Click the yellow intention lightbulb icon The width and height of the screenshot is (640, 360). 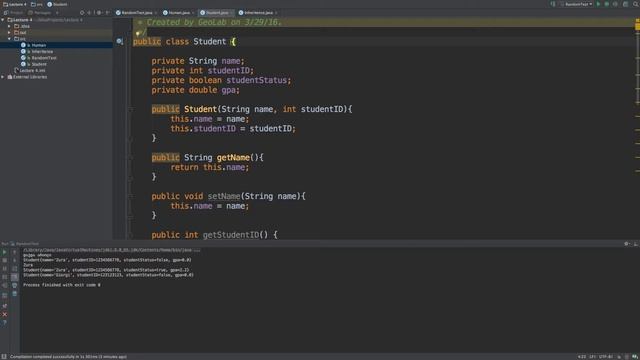(x=138, y=32)
